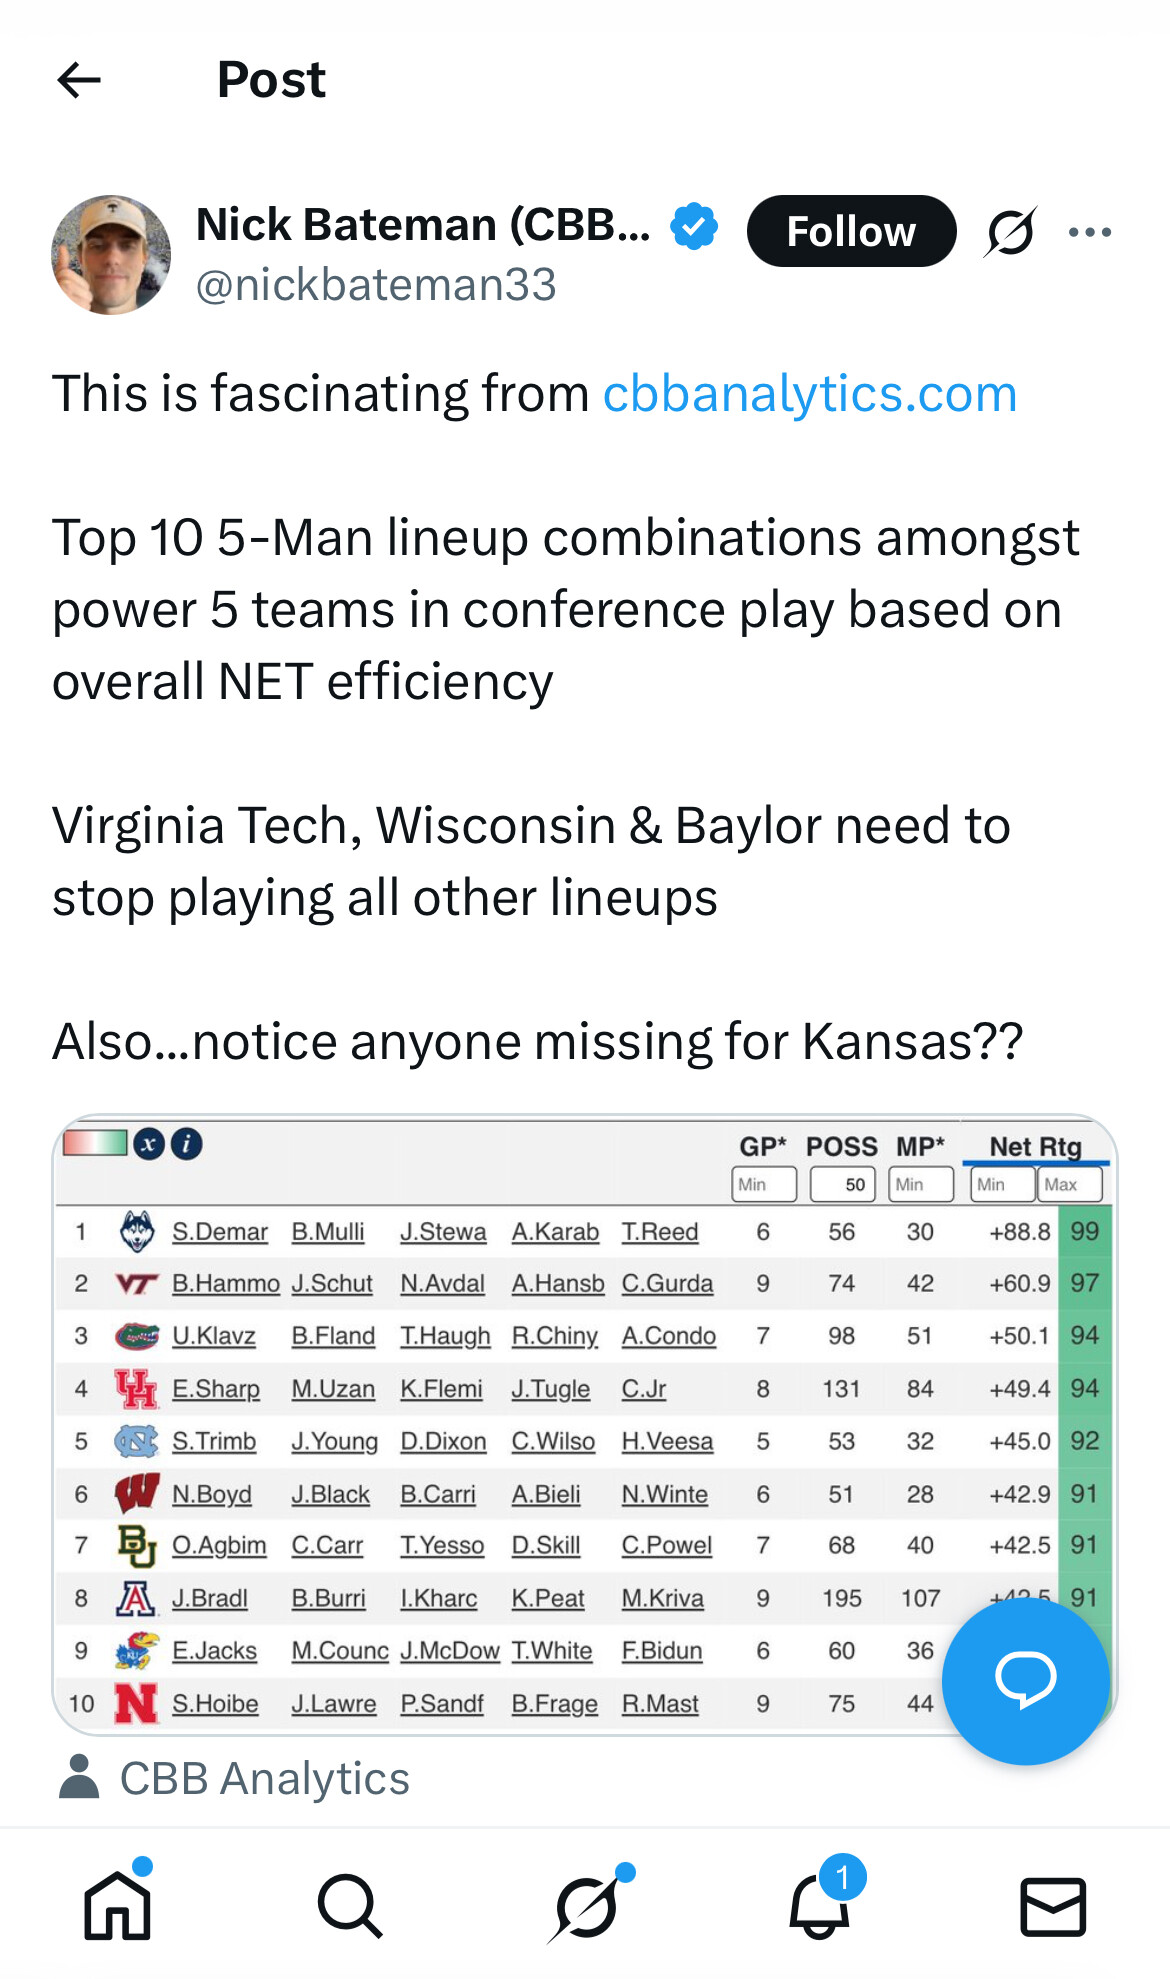Open Grok in the bottom navigation

point(585,1905)
